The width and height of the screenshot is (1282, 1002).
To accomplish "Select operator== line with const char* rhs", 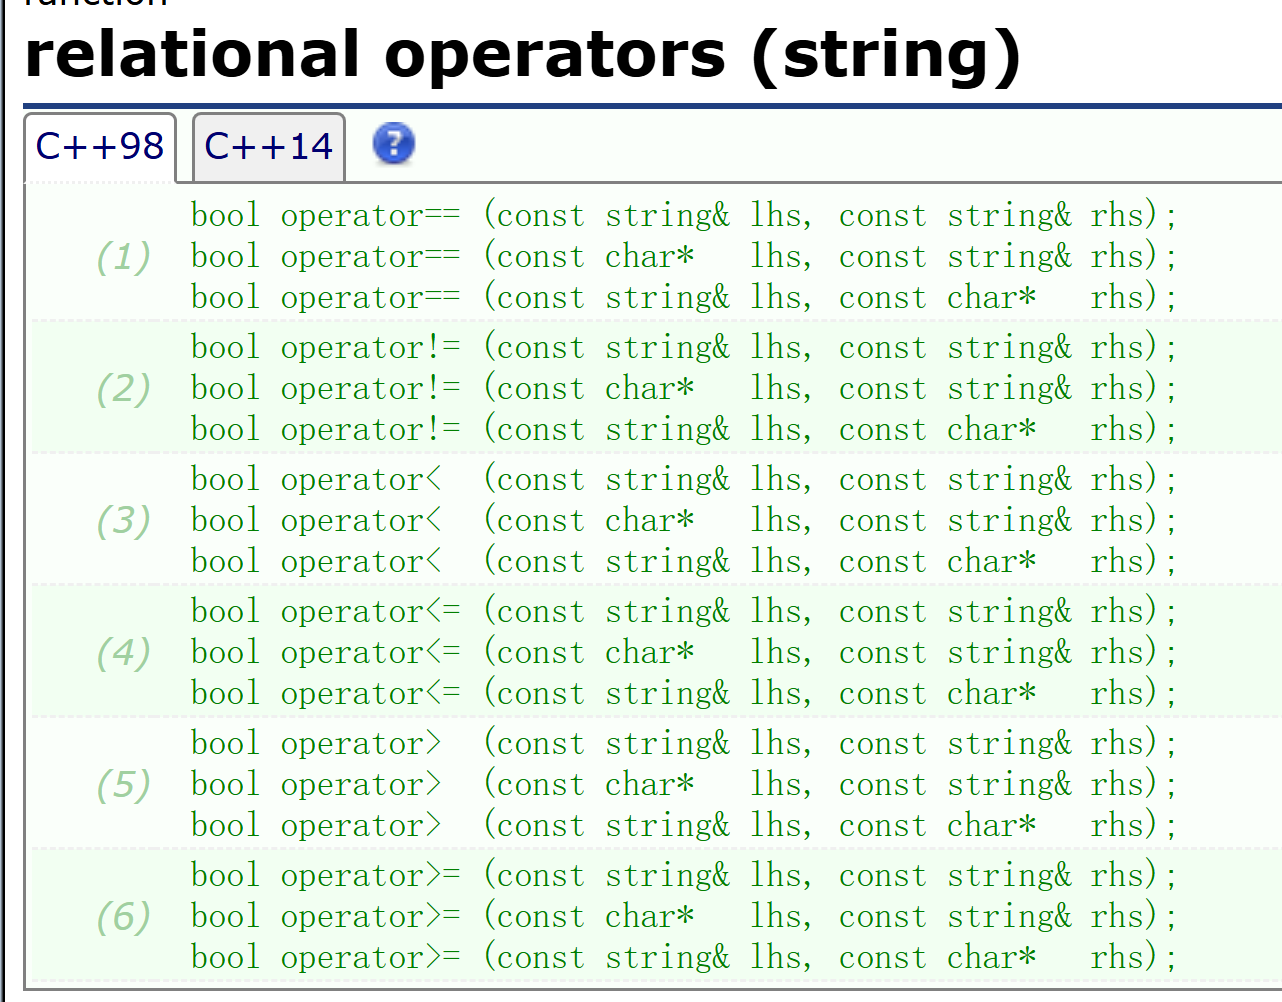I will pos(684,298).
